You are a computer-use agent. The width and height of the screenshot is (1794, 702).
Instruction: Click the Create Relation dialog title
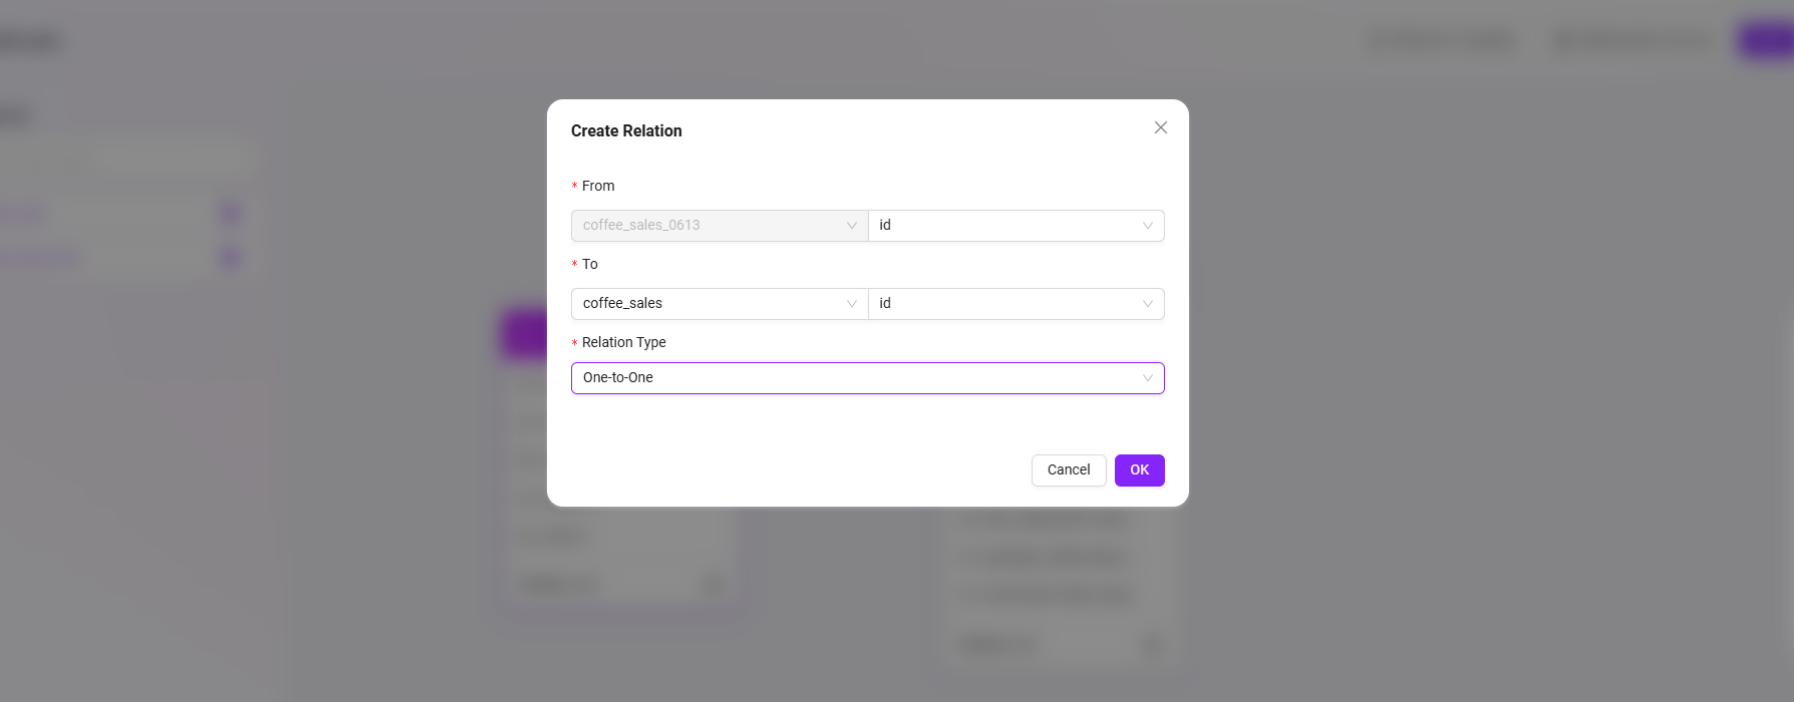626,131
